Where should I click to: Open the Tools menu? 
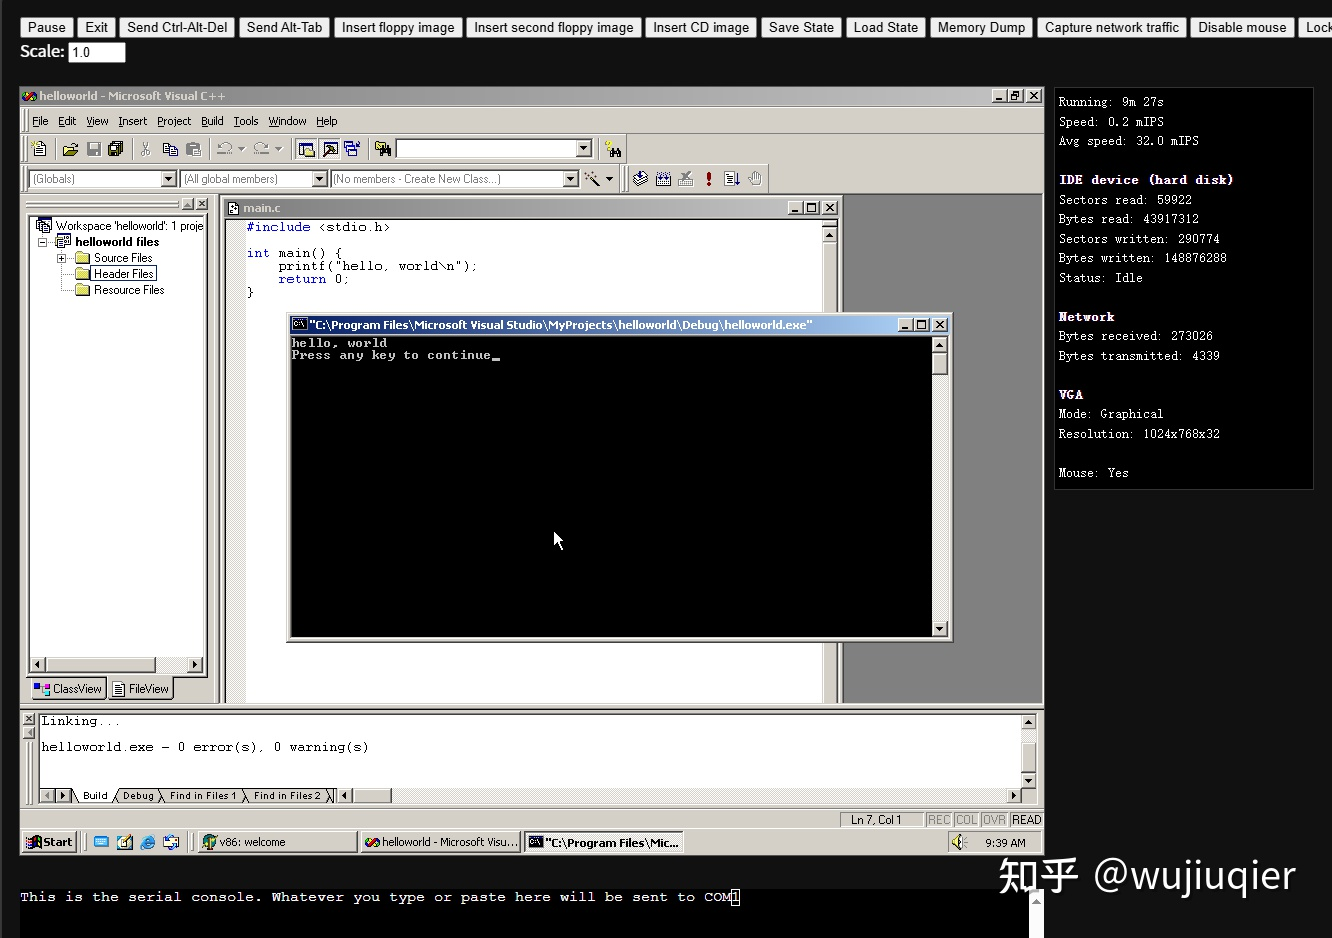point(246,121)
